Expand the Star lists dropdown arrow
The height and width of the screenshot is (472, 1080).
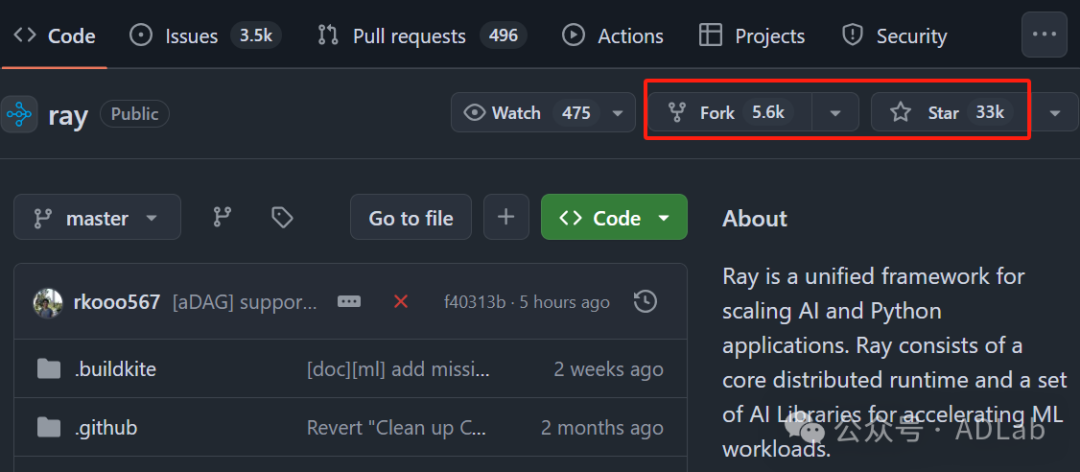[x=1055, y=112]
